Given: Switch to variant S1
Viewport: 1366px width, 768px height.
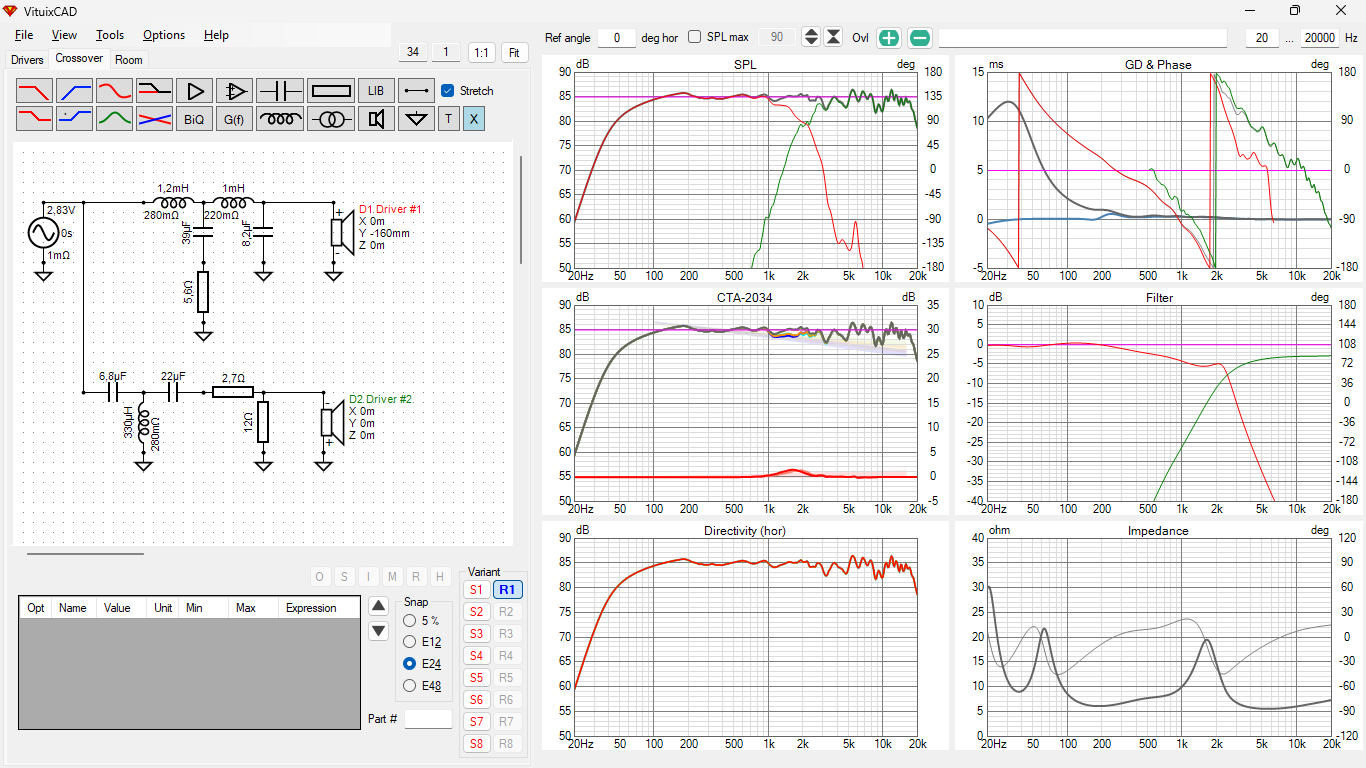Looking at the screenshot, I should pos(476,590).
